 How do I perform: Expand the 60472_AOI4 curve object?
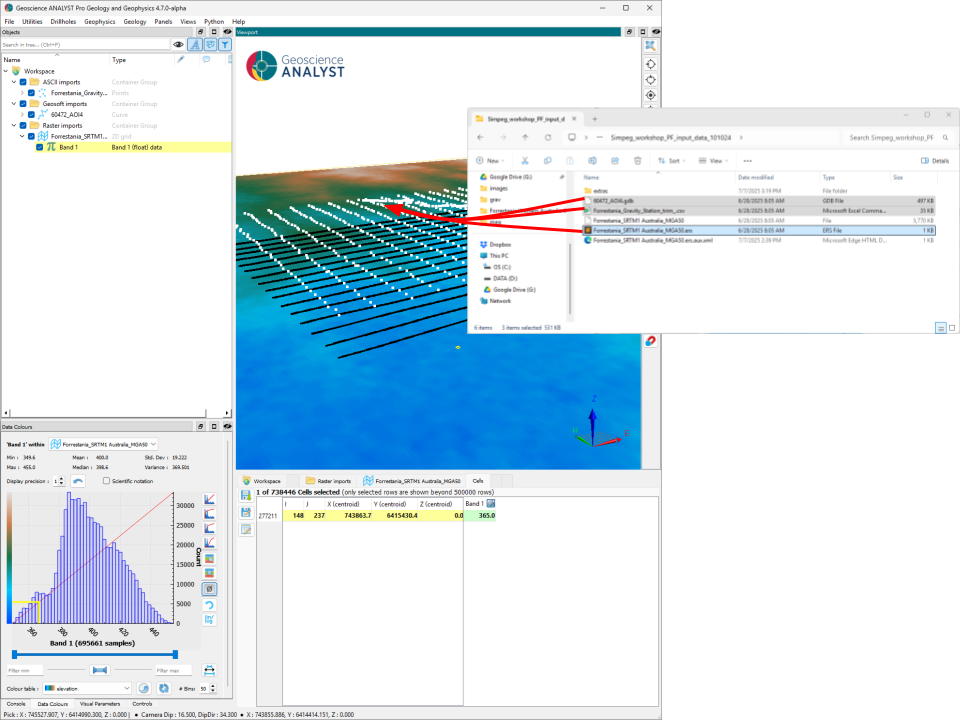point(21,114)
